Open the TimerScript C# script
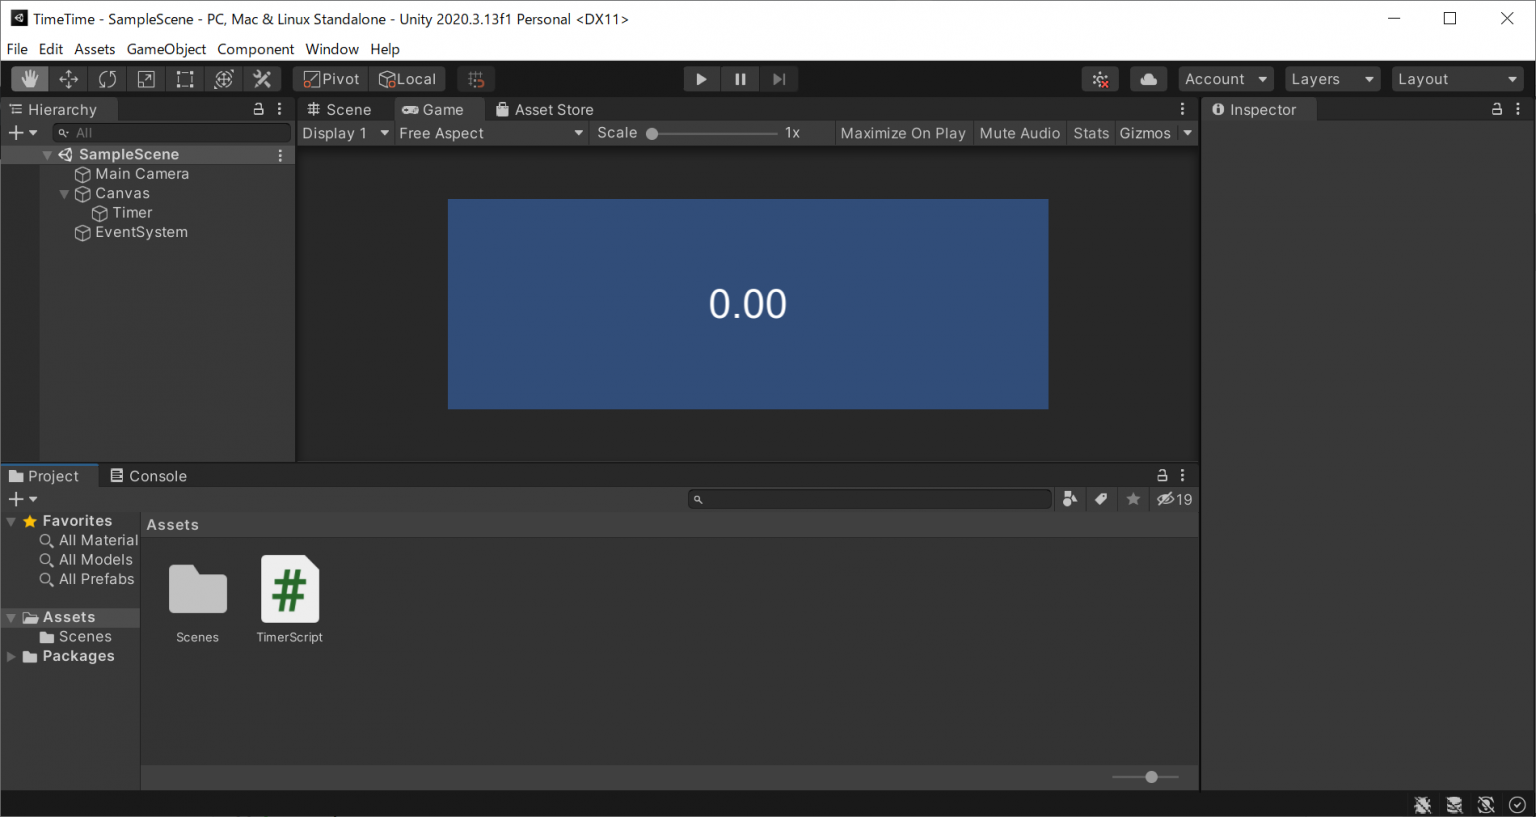Viewport: 1536px width, 817px height. tap(289, 590)
